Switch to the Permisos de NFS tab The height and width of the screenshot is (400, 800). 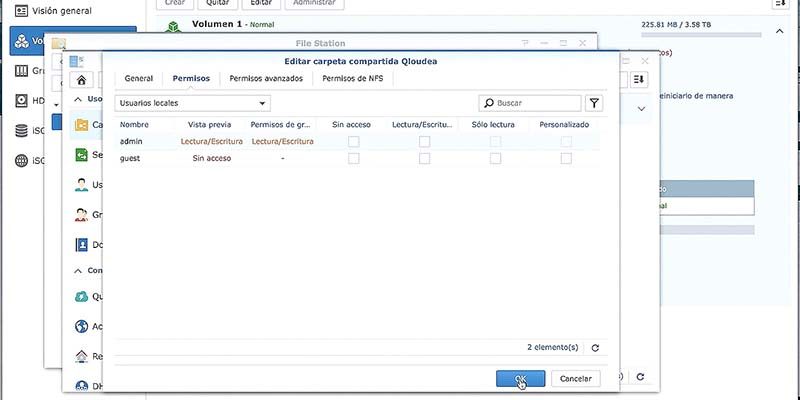point(353,79)
